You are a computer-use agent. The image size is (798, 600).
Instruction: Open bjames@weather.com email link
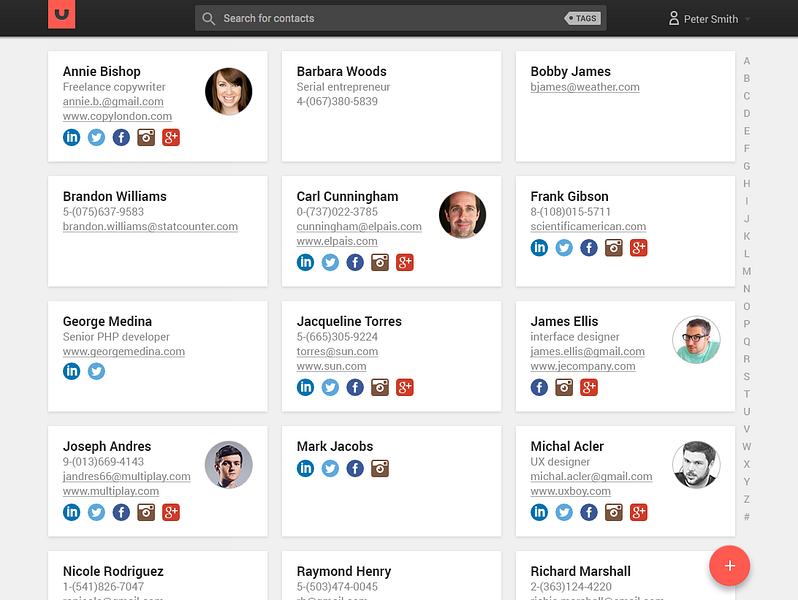(585, 87)
